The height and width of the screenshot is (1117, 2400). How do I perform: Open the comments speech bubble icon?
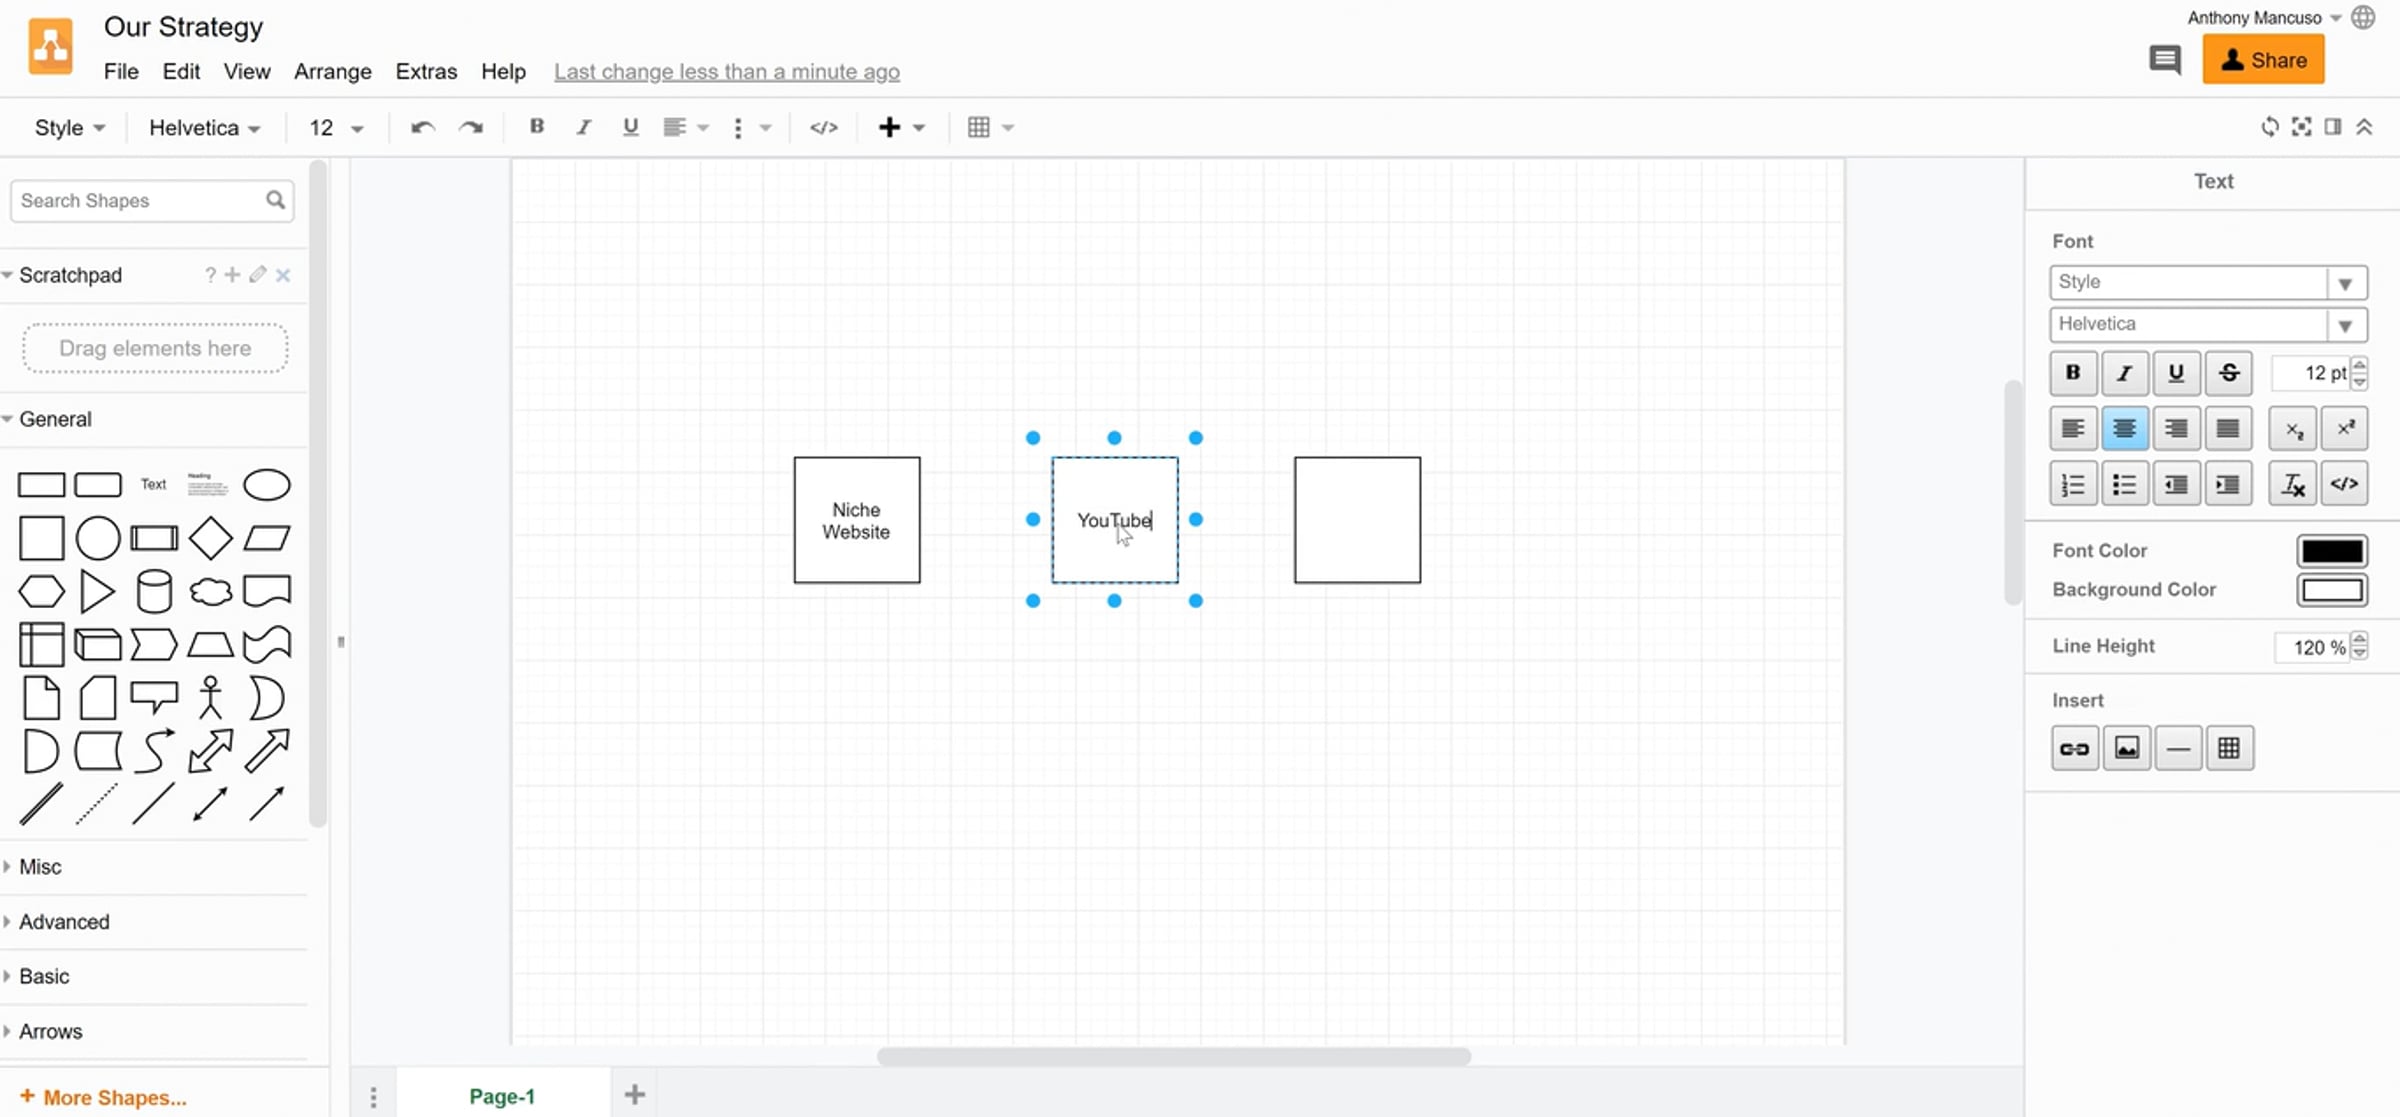click(2164, 60)
